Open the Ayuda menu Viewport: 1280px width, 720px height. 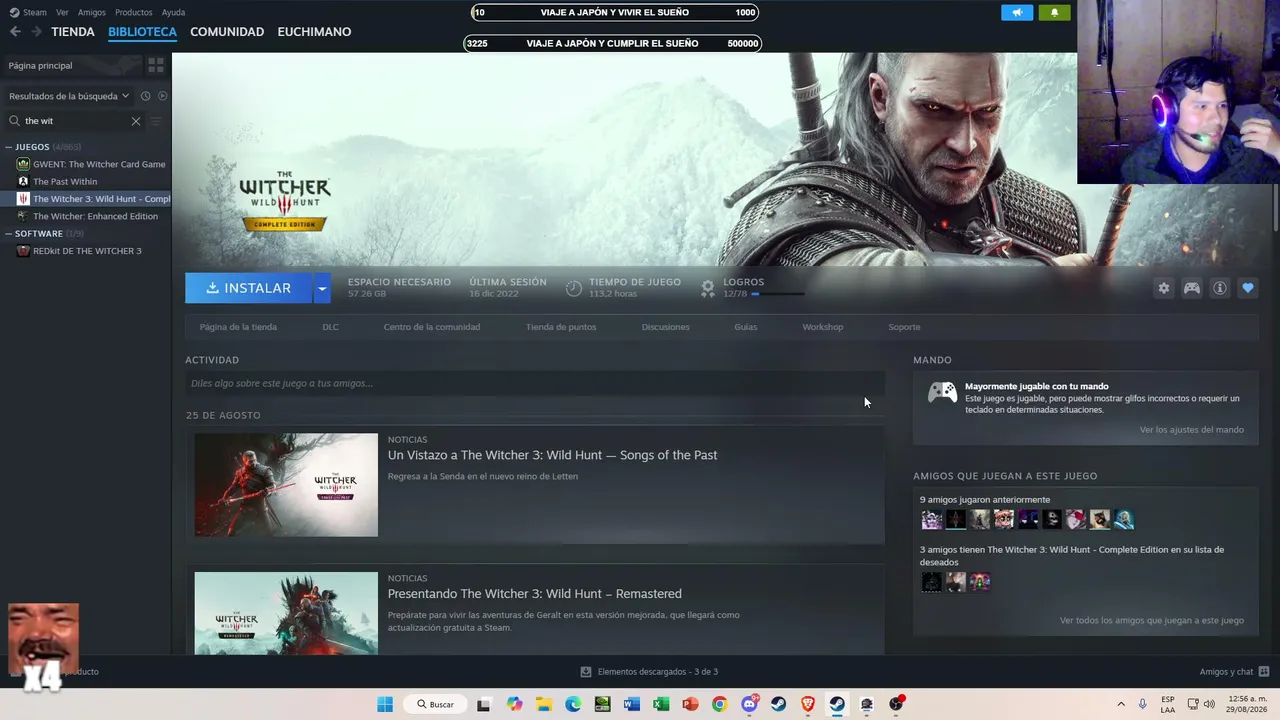[x=173, y=12]
